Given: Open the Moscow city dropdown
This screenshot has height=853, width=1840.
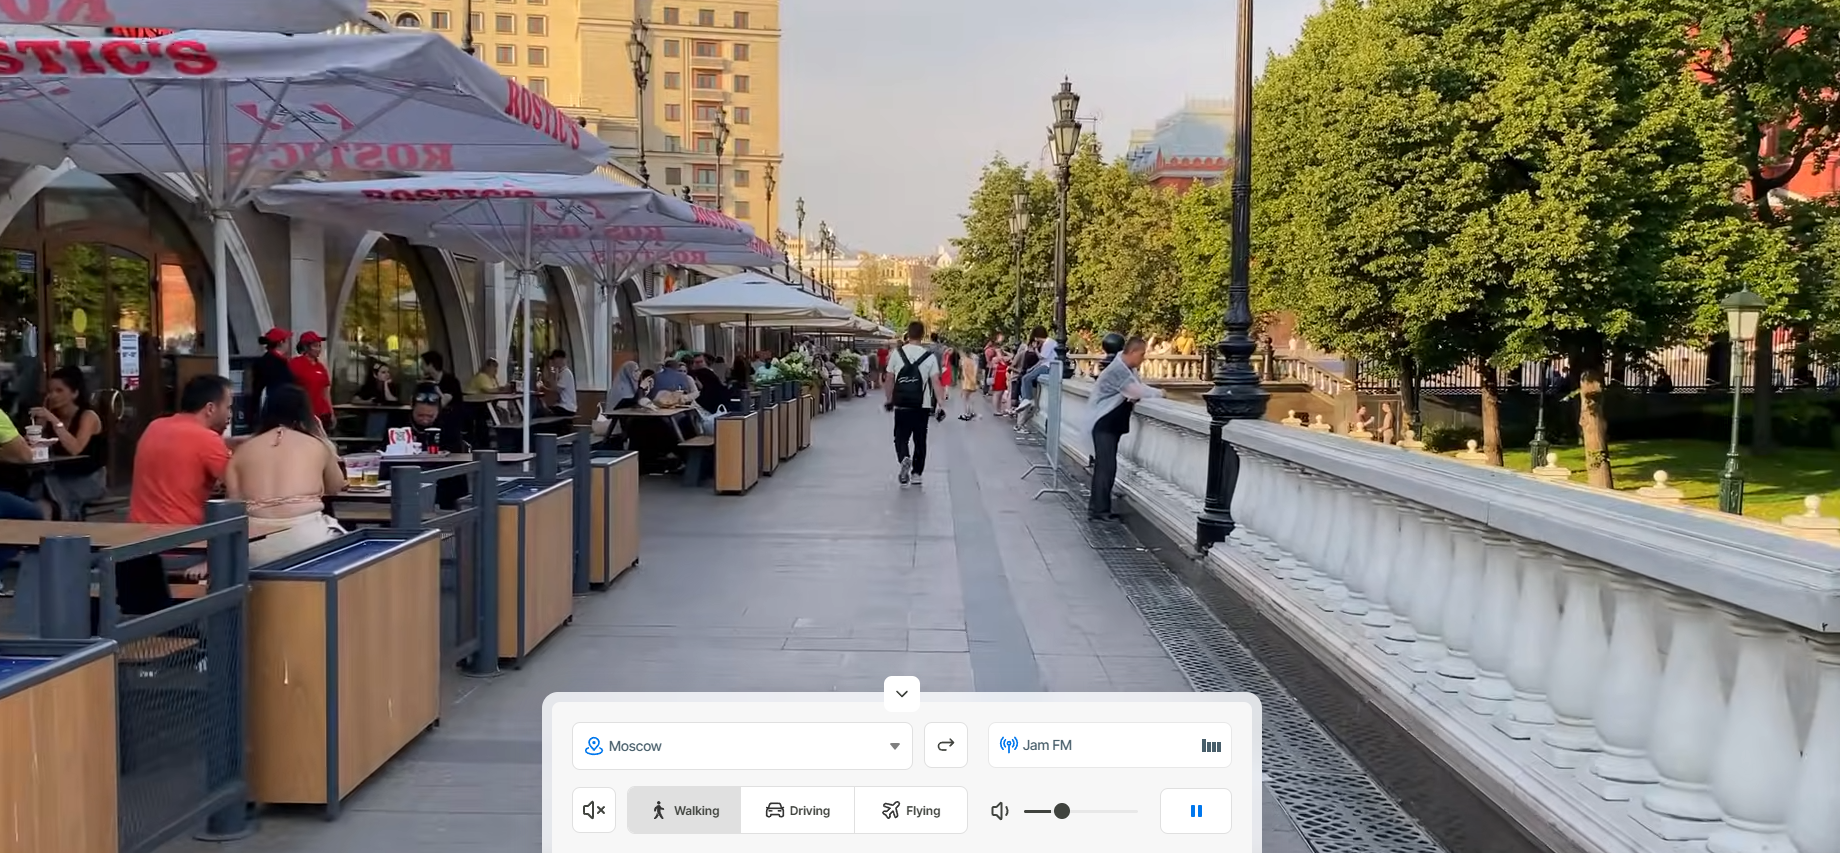Looking at the screenshot, I should 742,746.
